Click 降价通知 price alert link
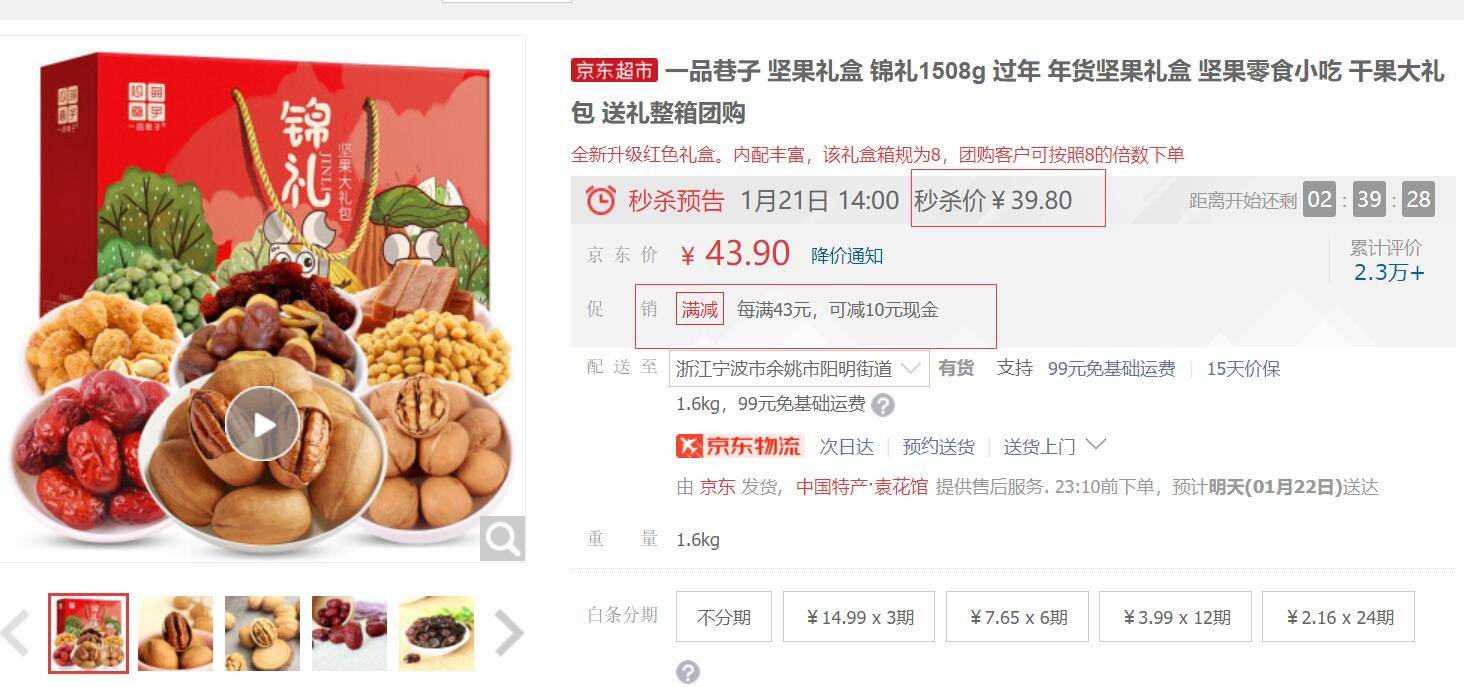Screen dimensions: 1464x687 [847, 256]
